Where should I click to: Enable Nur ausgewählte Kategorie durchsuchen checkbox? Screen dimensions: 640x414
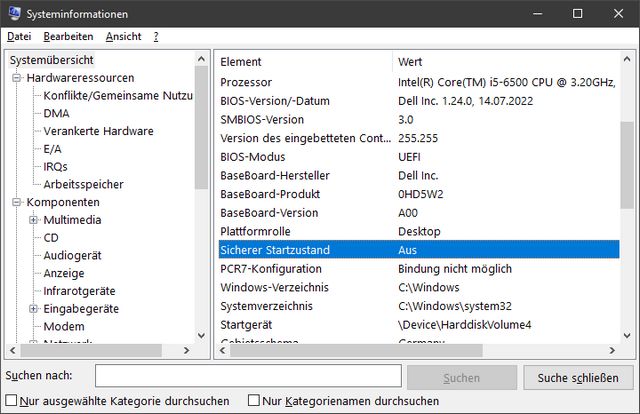pos(10,401)
